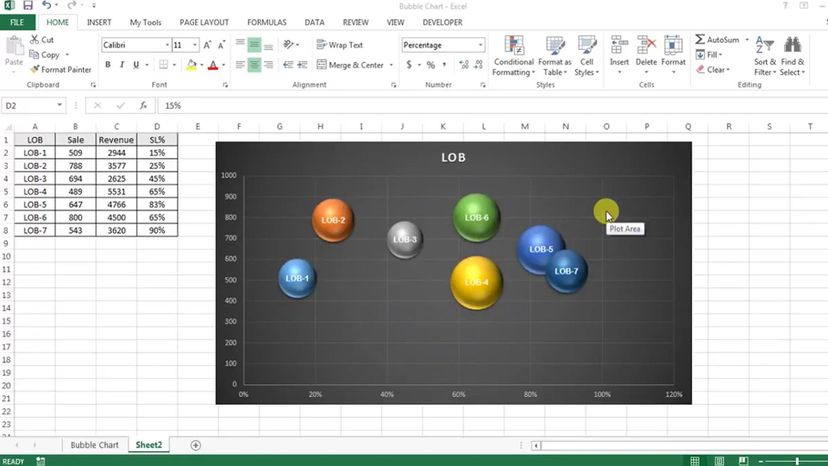This screenshot has height=466, width=828.
Task: Click AutoSum button
Action: pos(717,40)
